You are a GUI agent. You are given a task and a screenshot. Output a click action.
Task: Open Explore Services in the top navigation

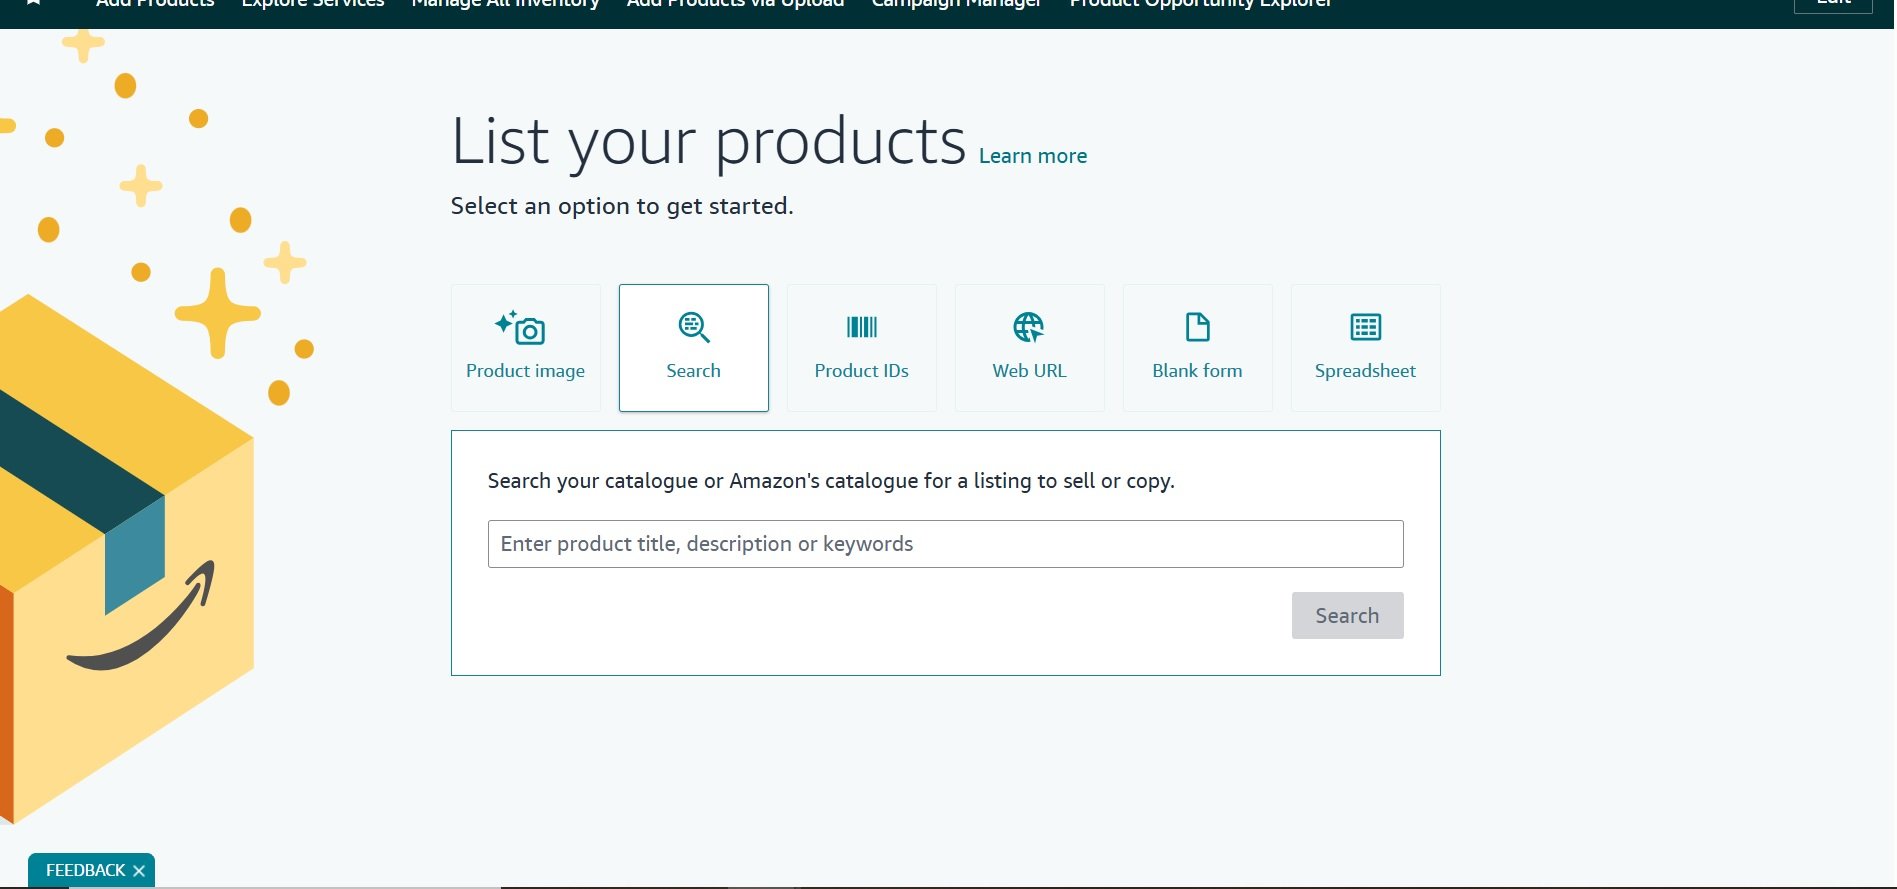(x=313, y=4)
